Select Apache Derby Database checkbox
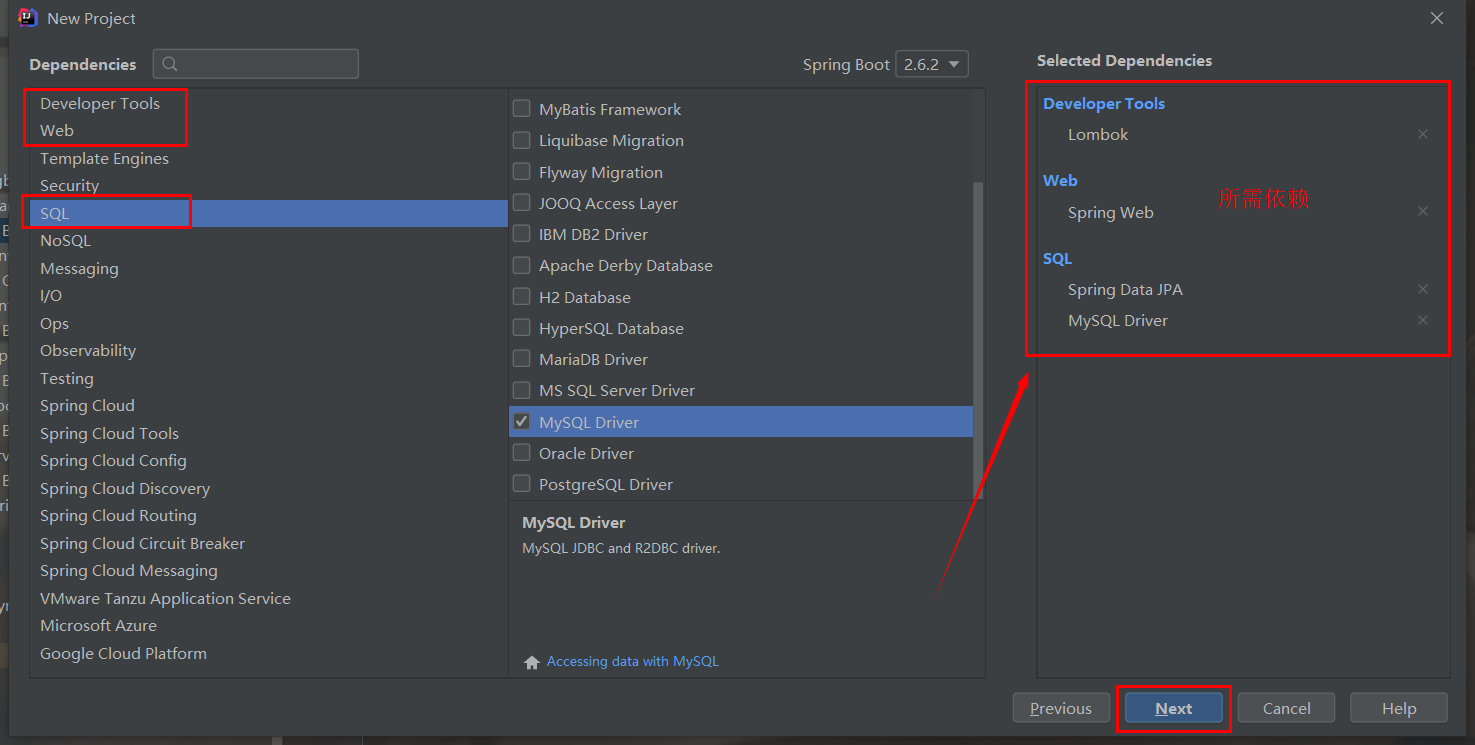Image resolution: width=1475 pixels, height=745 pixels. point(522,265)
